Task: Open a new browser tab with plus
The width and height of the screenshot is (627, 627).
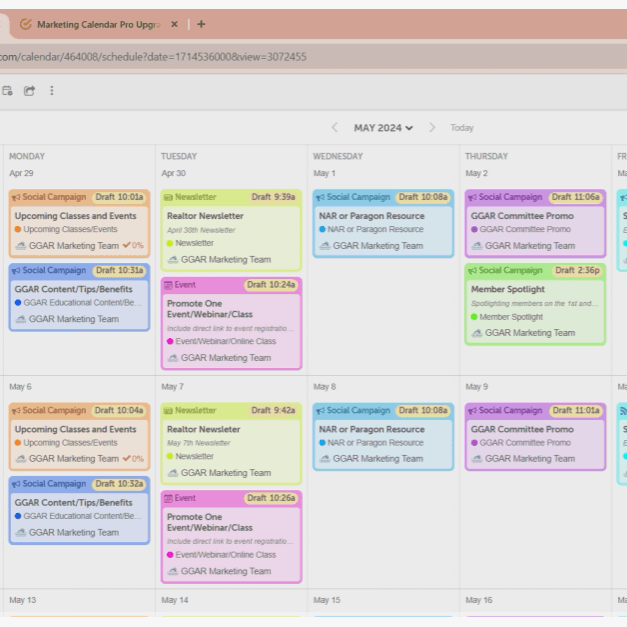Action: click(201, 24)
